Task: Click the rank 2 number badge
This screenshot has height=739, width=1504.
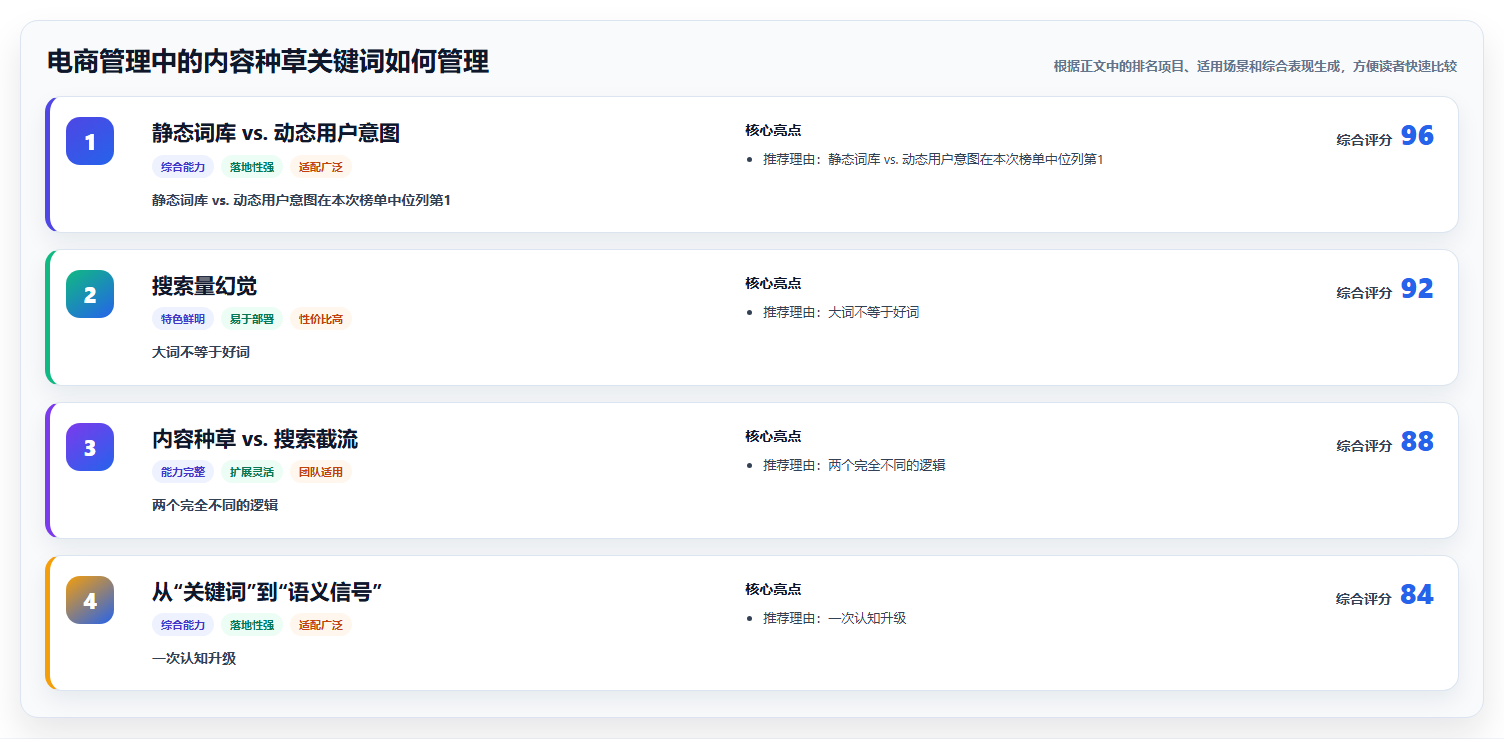Action: [x=90, y=294]
